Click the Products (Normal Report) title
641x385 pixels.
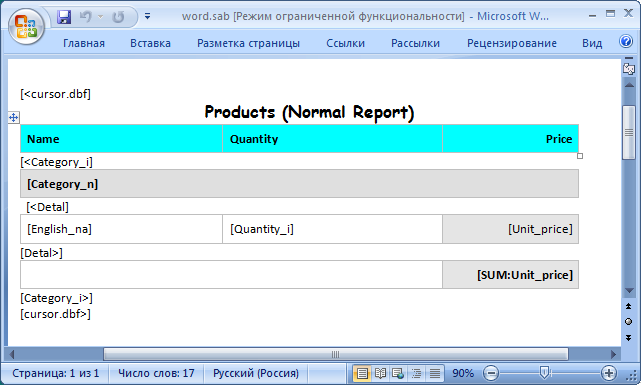click(309, 112)
